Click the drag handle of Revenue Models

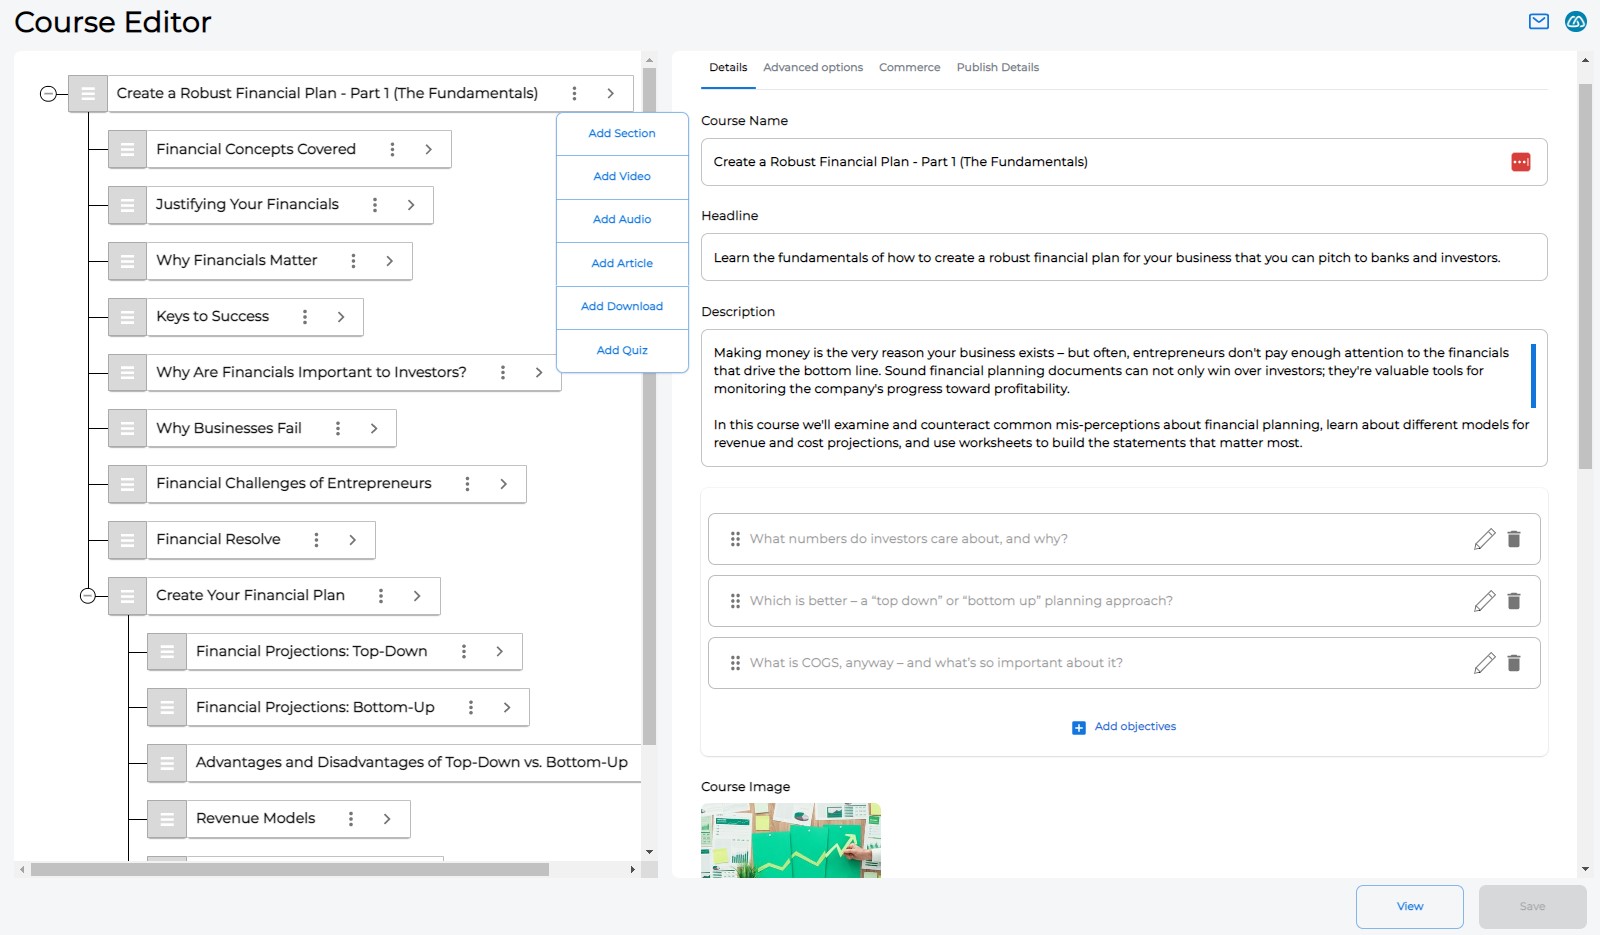(x=166, y=818)
